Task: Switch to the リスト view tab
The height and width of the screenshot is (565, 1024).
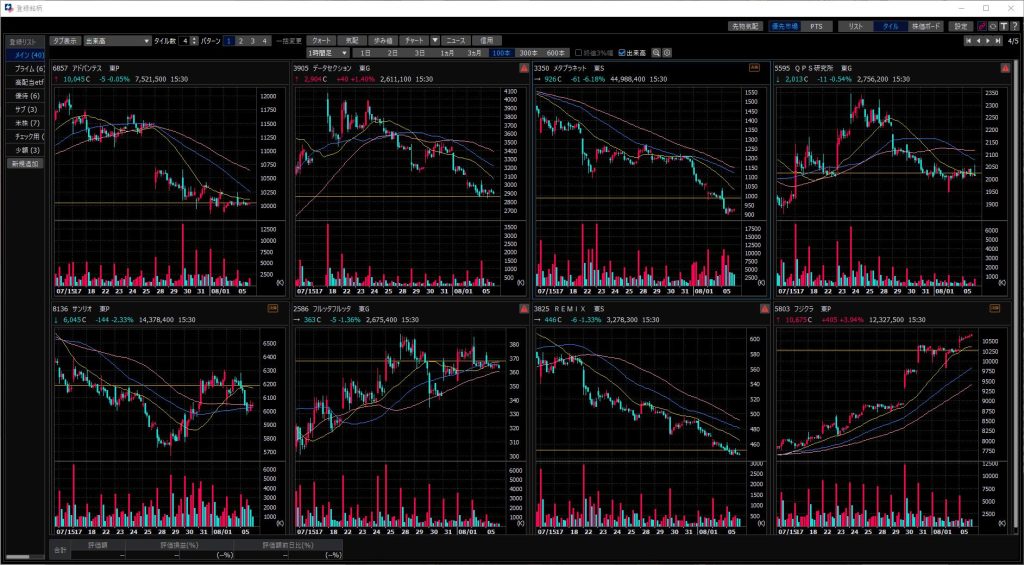Action: pos(854,26)
